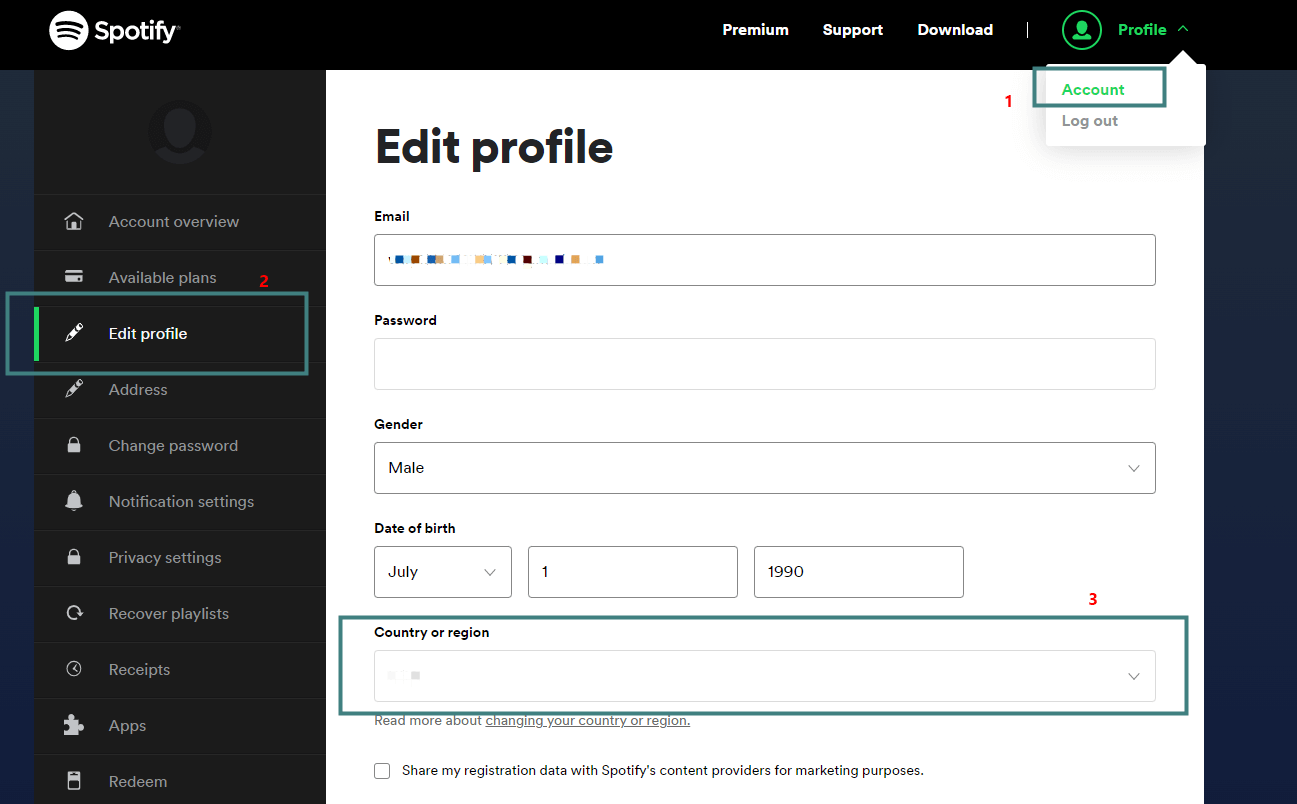The height and width of the screenshot is (804, 1297).
Task: Expand the Country or region dropdown
Action: [x=764, y=675]
